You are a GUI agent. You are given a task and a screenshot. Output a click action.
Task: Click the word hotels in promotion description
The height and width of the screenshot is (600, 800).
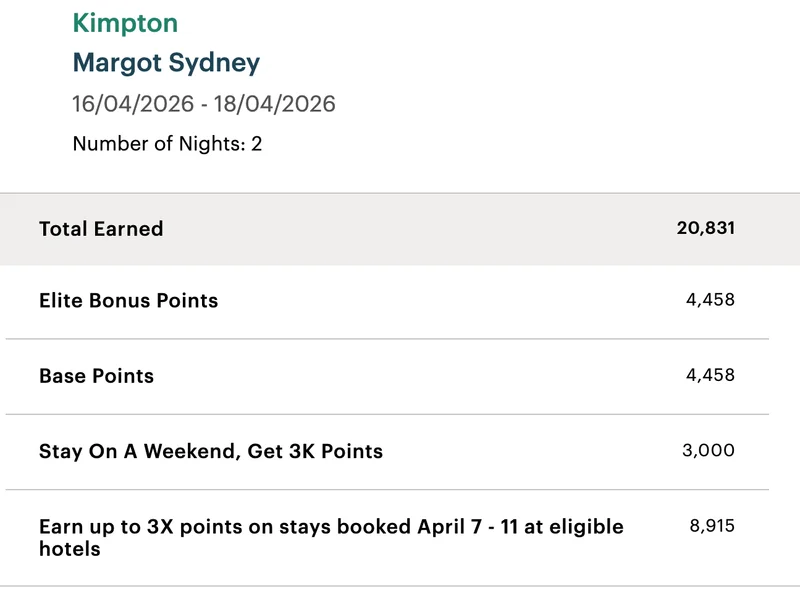tap(70, 549)
